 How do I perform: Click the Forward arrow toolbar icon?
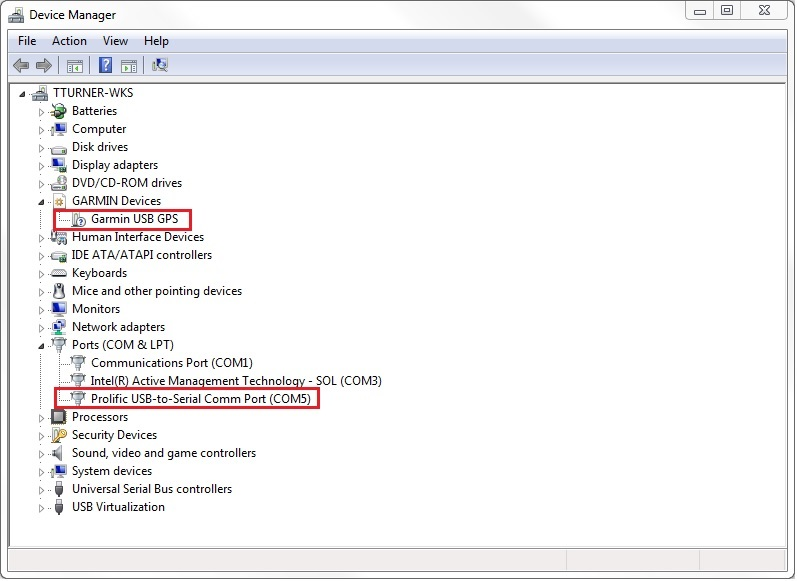pyautogui.click(x=44, y=66)
